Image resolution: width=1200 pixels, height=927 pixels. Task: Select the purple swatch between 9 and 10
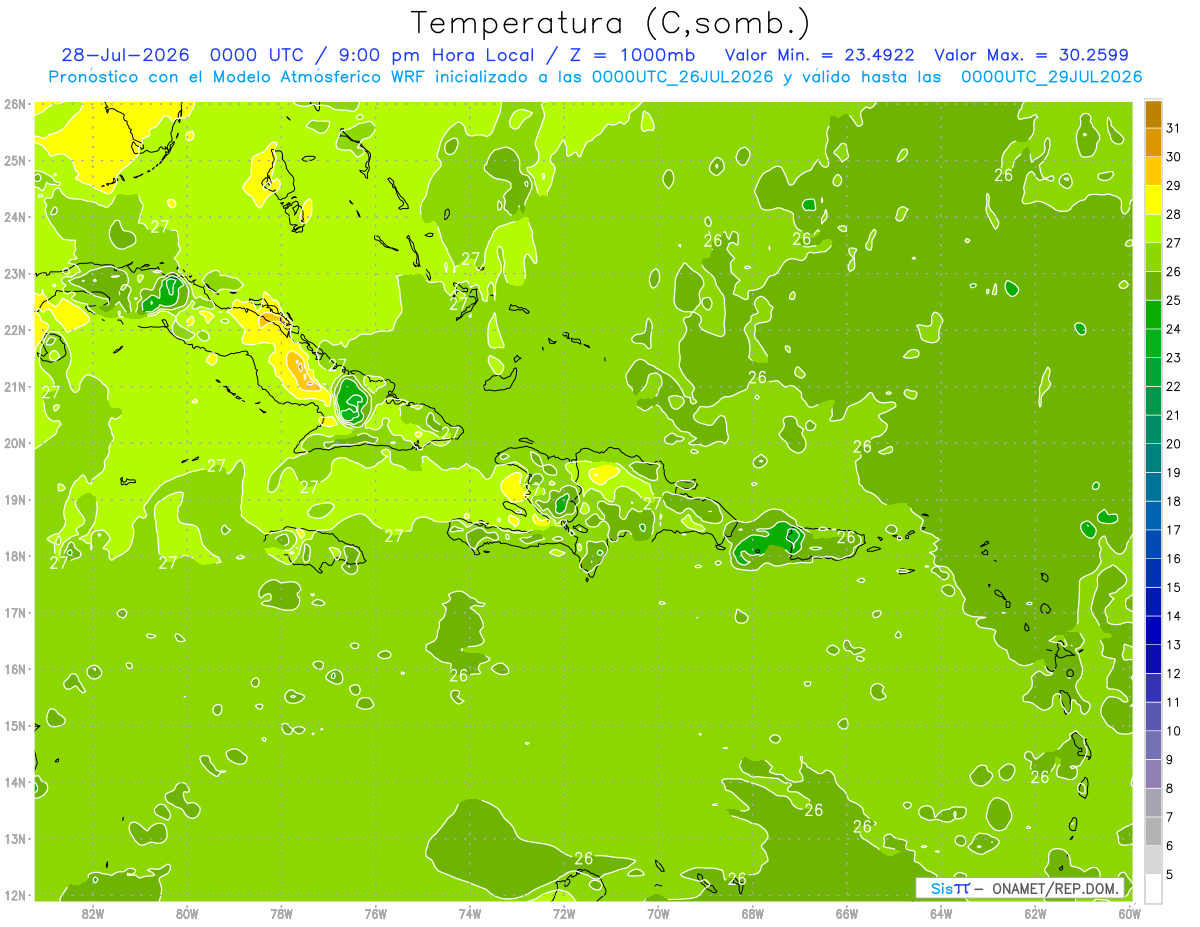tap(1154, 745)
